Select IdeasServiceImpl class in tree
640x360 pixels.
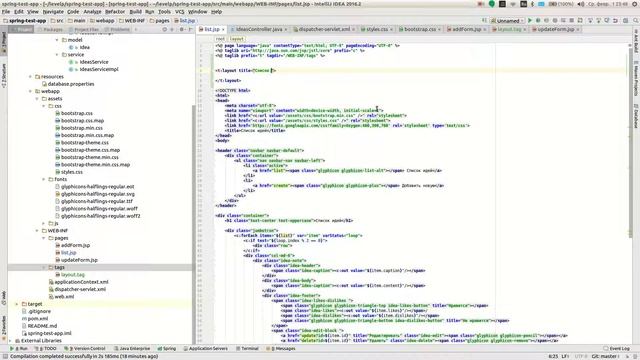point(99,69)
